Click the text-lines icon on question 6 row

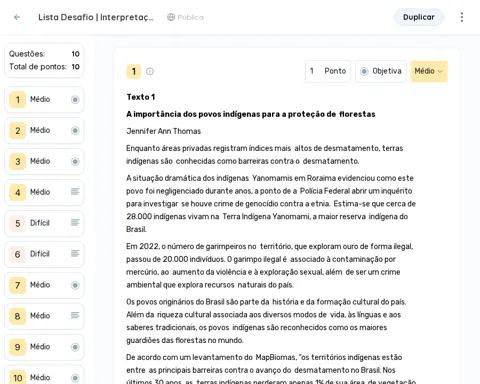[x=75, y=254]
